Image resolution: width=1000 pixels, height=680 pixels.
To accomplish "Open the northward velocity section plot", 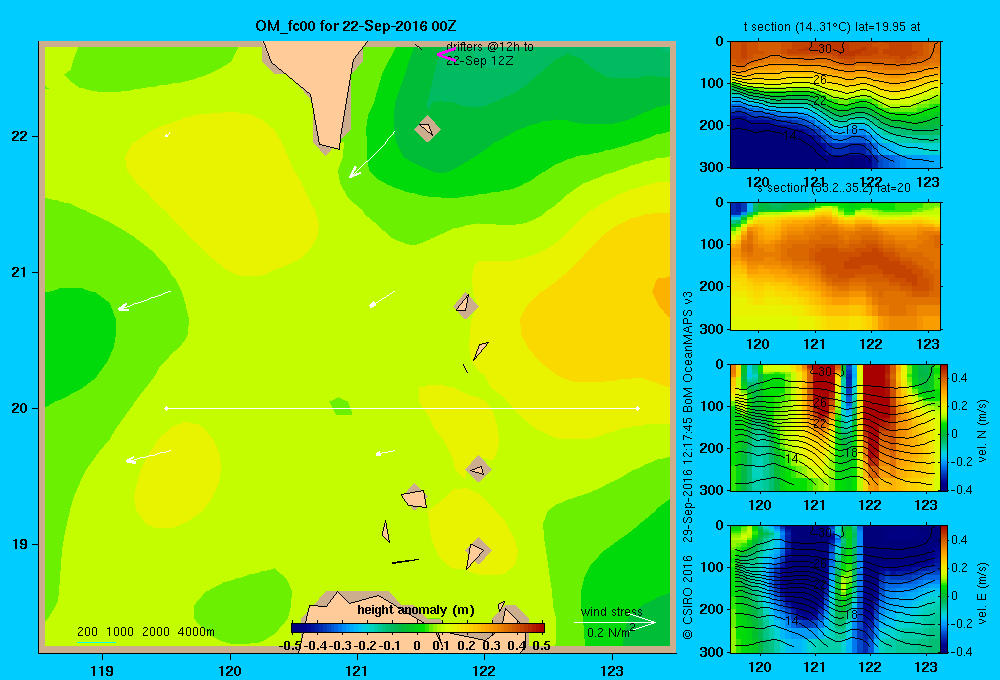I will [x=835, y=427].
